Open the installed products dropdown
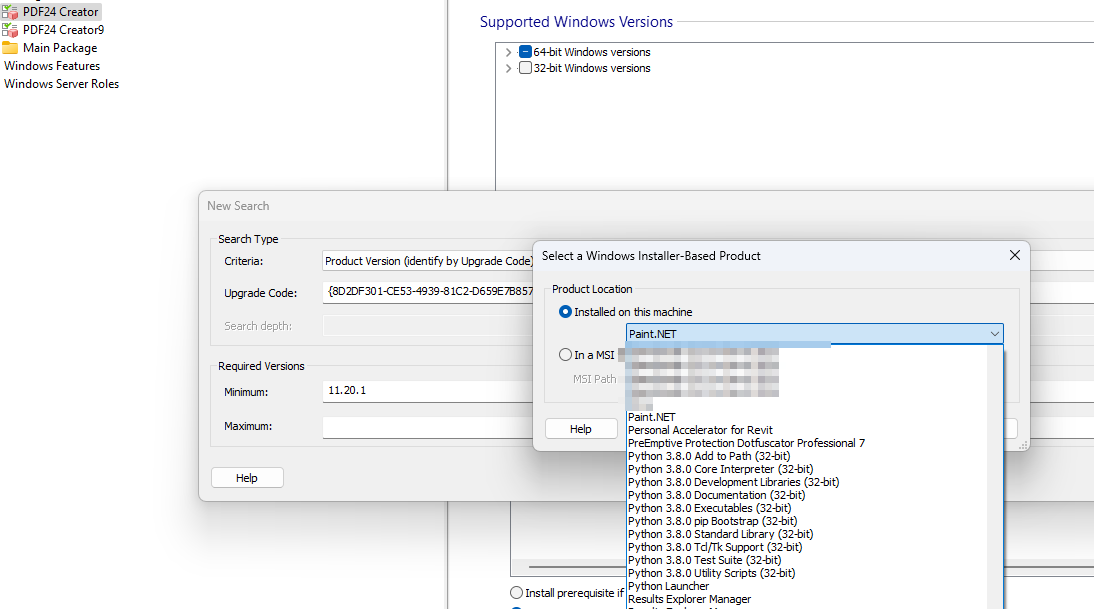Image resolution: width=1094 pixels, height=609 pixels. pyautogui.click(x=995, y=332)
